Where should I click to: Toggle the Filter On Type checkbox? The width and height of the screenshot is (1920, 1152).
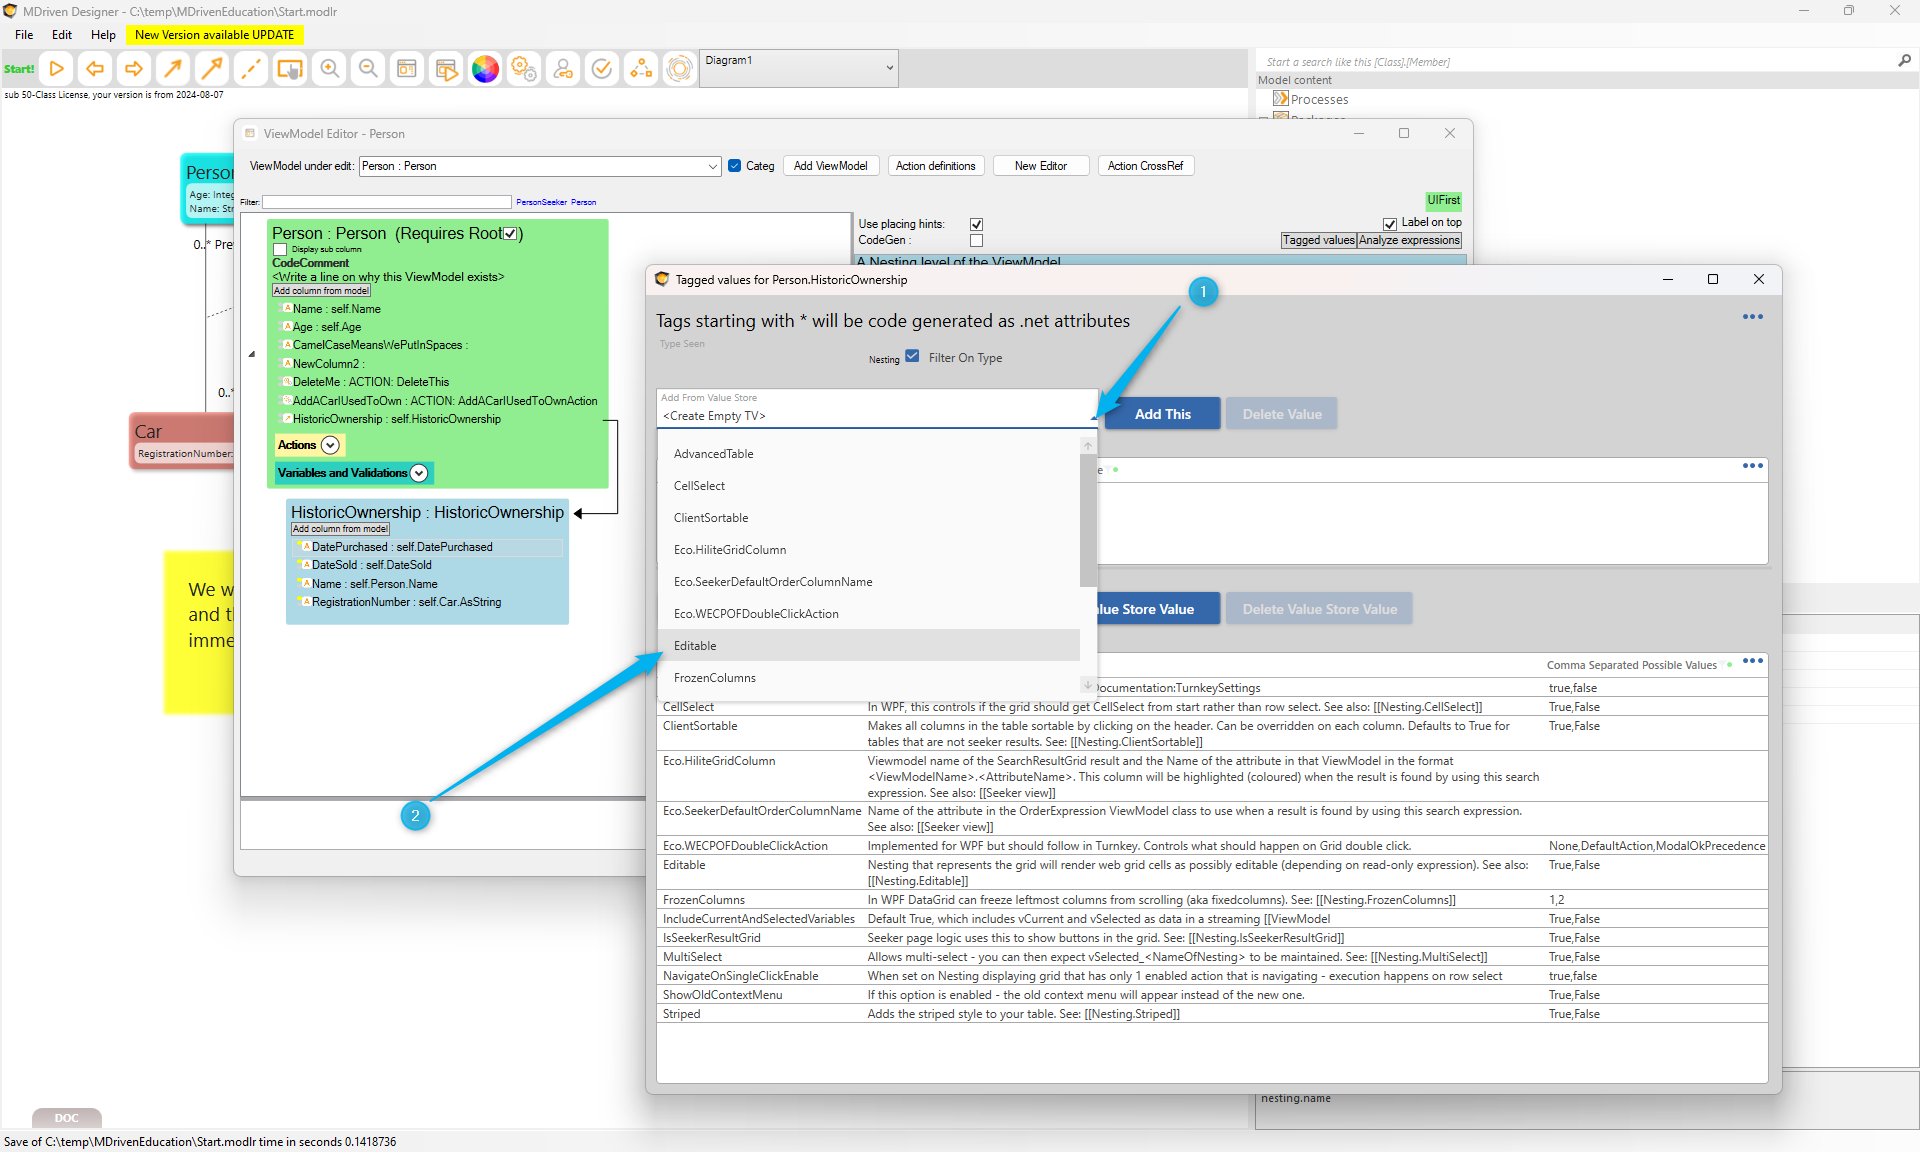click(x=912, y=357)
